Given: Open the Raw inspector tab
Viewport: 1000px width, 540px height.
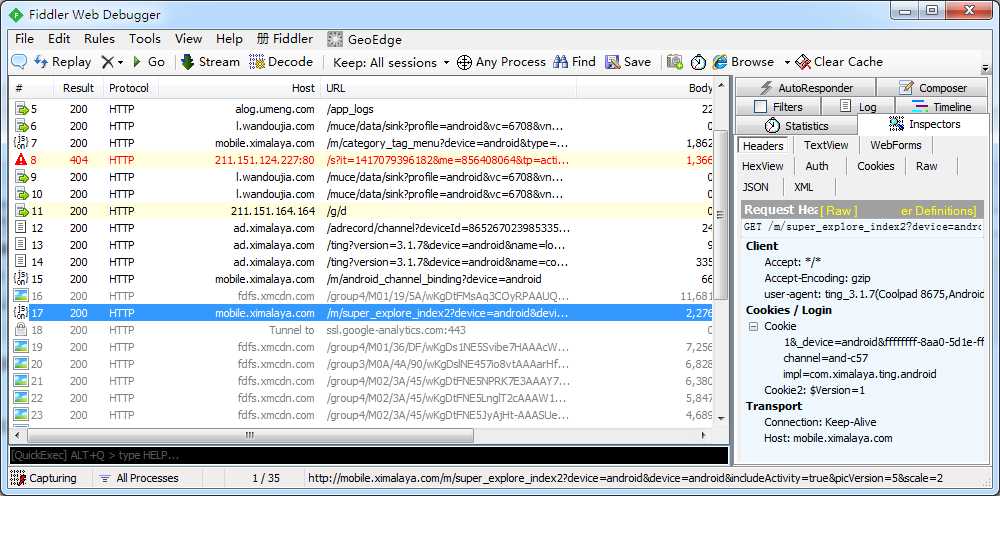Looking at the screenshot, I should click(926, 166).
